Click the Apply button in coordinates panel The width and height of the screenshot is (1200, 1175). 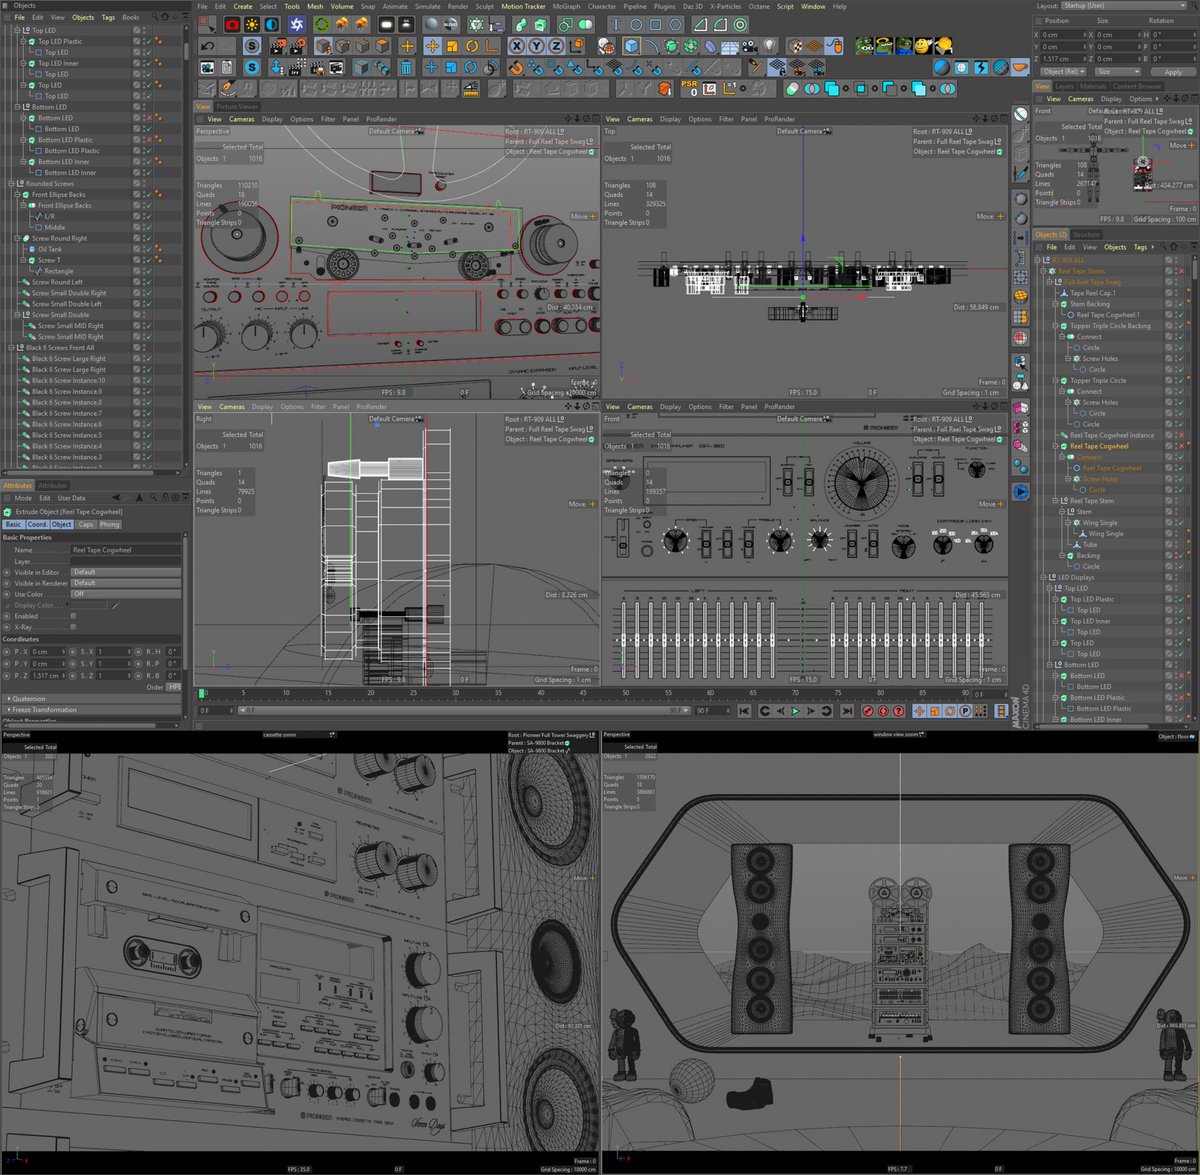pos(1173,72)
